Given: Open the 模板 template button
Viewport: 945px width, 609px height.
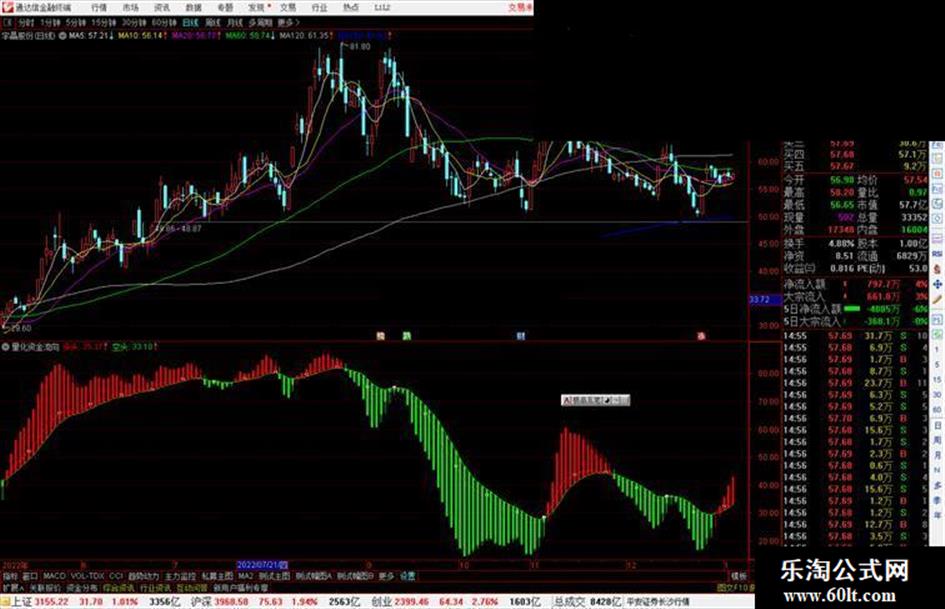Looking at the screenshot, I should 738,576.
